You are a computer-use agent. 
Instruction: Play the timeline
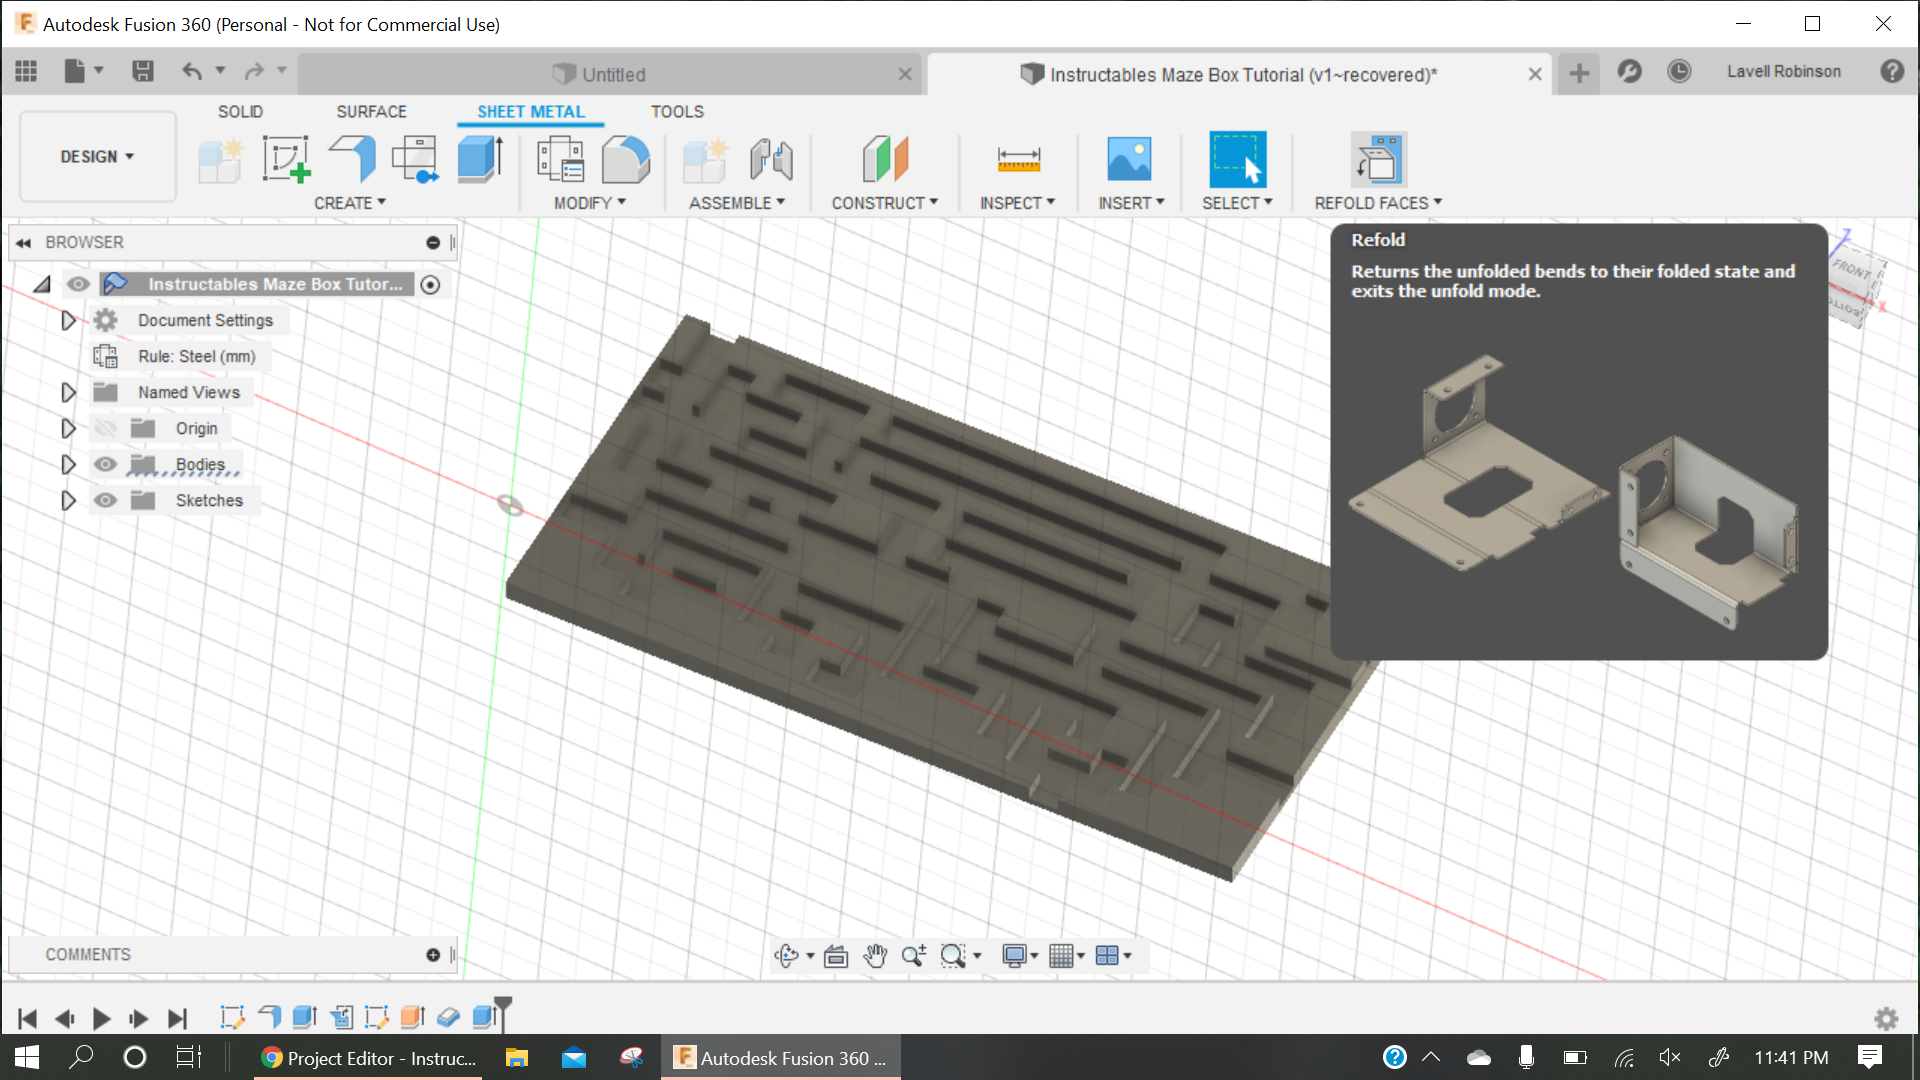[101, 1018]
